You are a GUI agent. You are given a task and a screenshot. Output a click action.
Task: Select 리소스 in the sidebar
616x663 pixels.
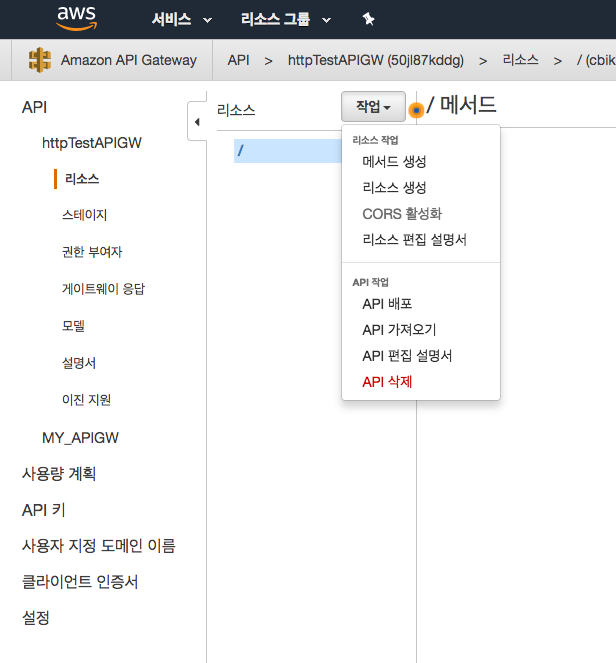(x=82, y=179)
